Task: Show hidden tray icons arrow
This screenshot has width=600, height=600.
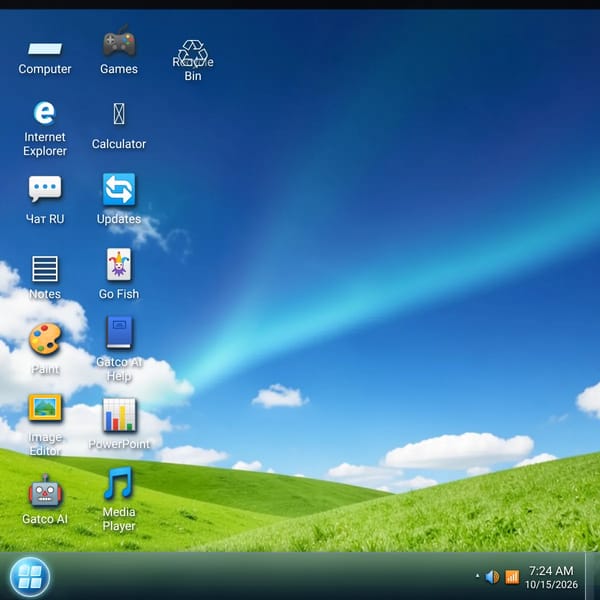Action: [x=477, y=575]
